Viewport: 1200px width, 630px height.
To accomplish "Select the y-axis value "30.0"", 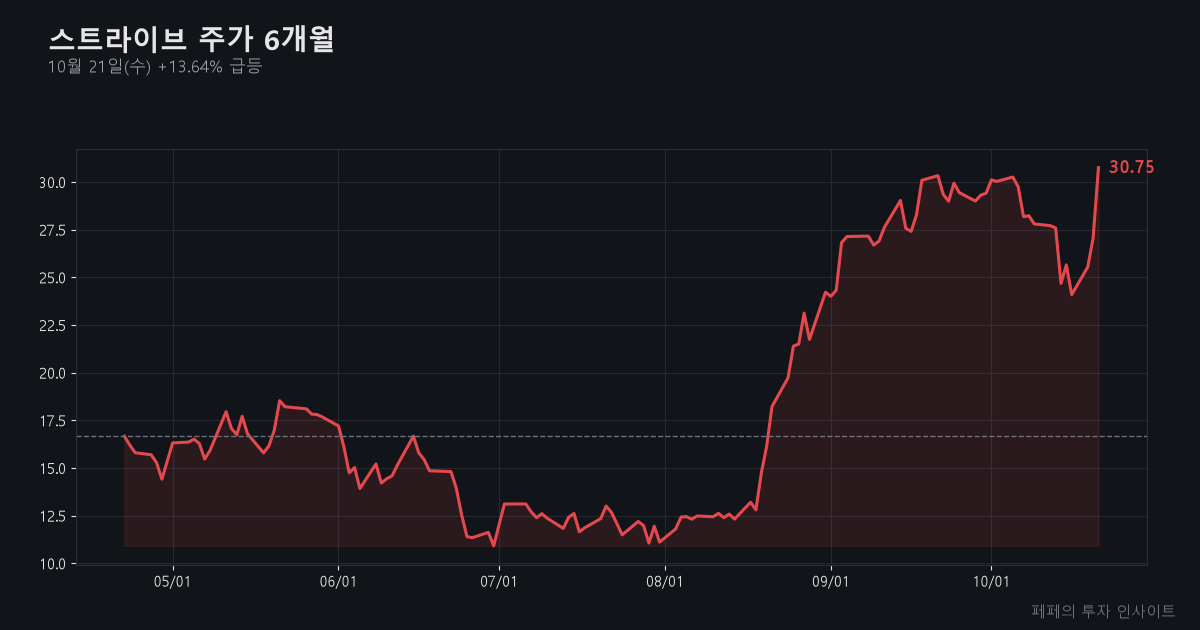I will 54,183.
